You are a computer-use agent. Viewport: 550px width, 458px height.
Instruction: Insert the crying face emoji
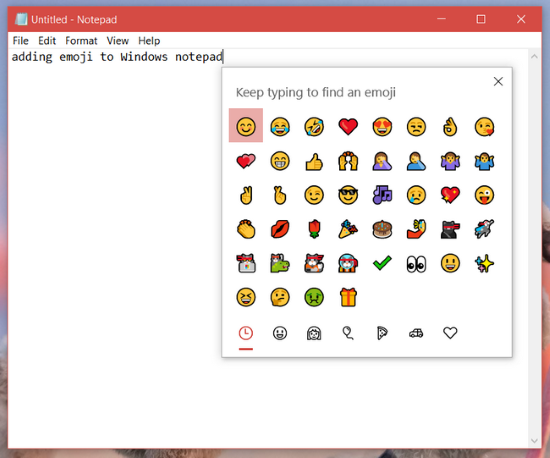pyautogui.click(x=416, y=195)
